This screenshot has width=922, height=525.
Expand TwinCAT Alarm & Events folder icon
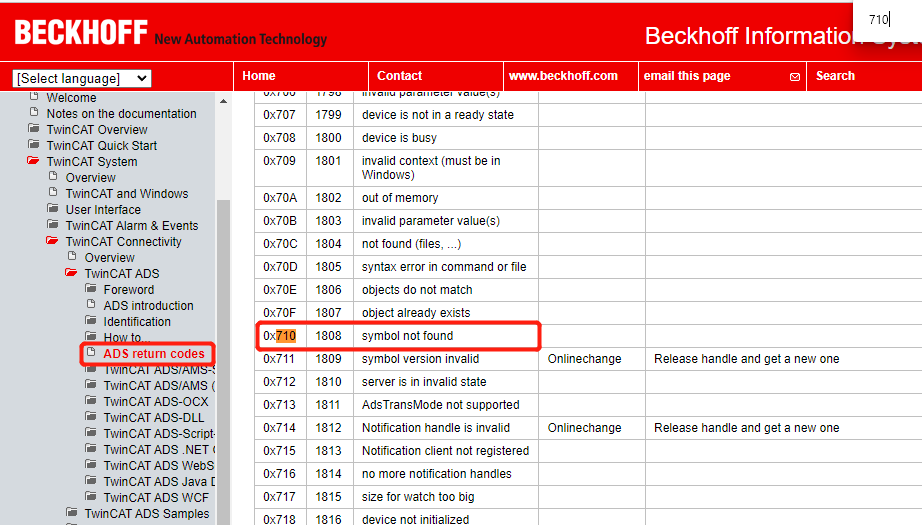53,224
